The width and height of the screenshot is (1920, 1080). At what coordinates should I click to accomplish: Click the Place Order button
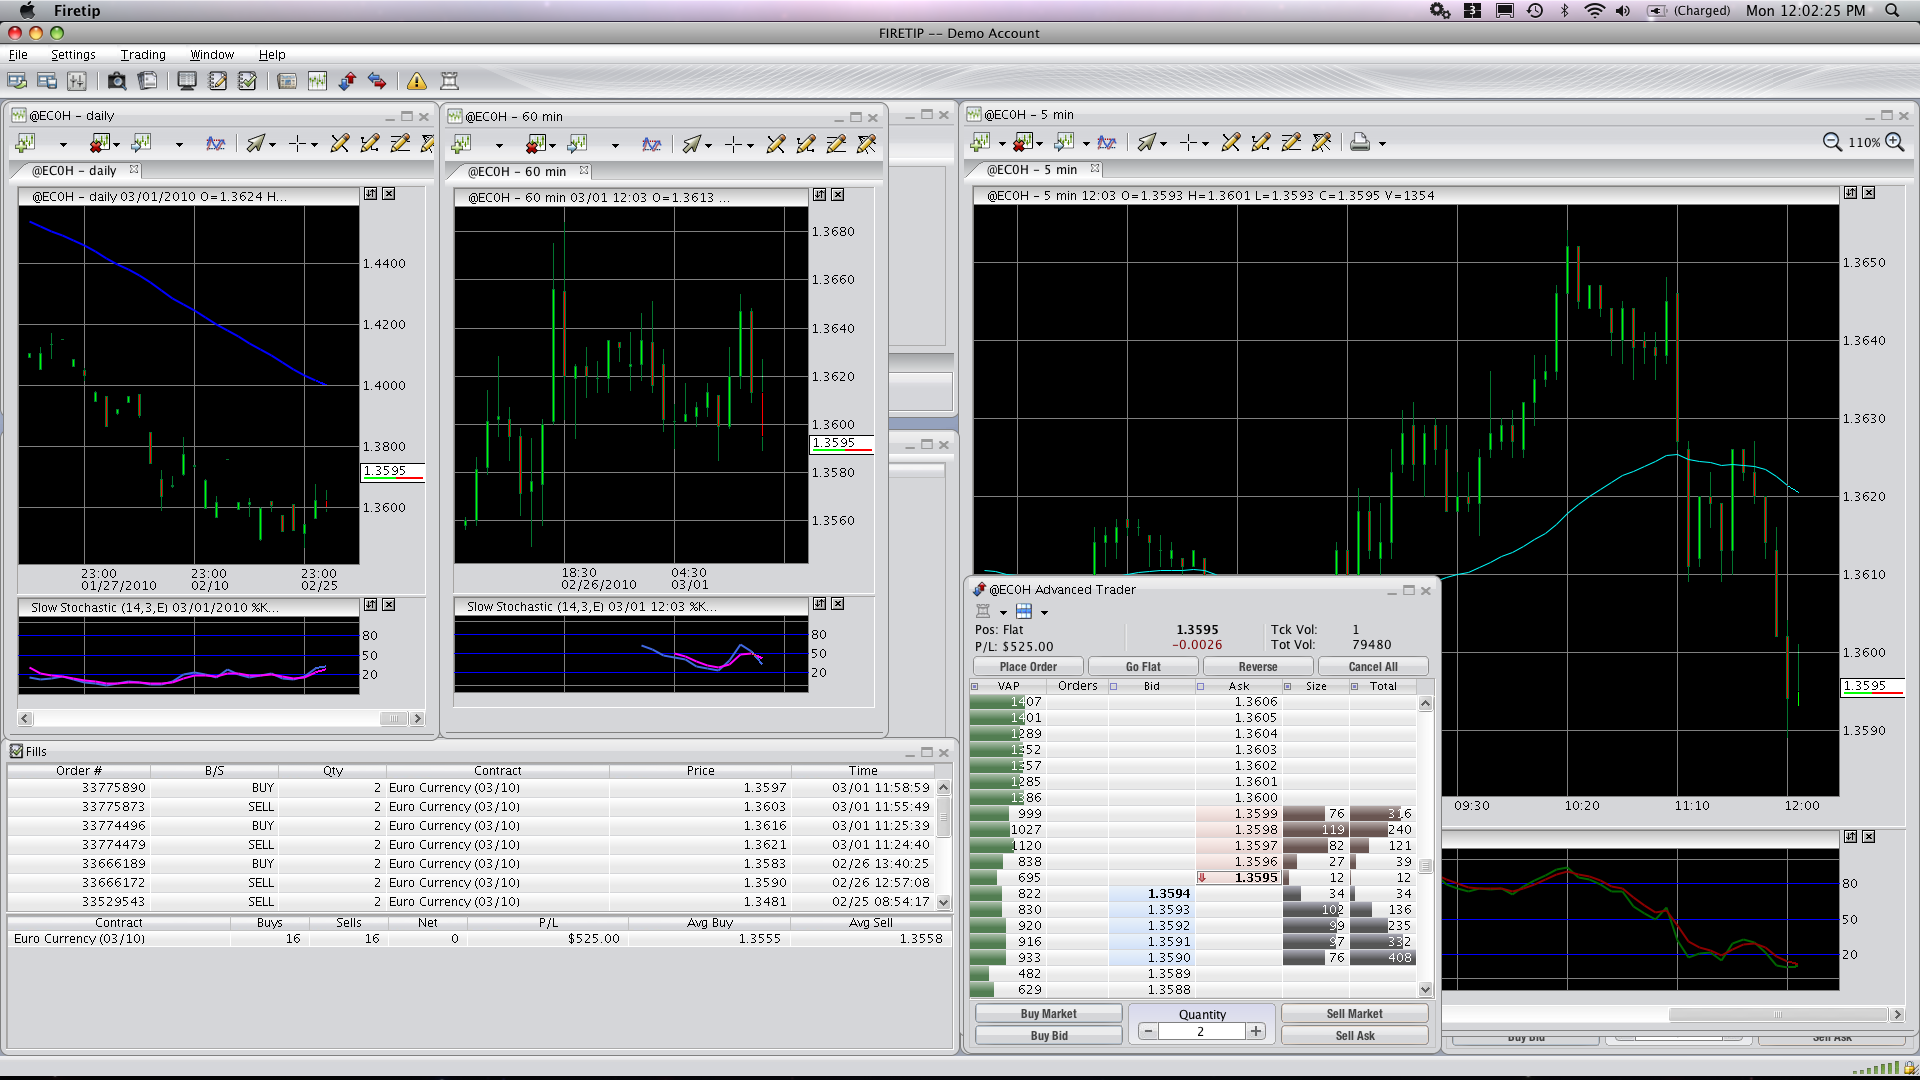pos(1028,666)
